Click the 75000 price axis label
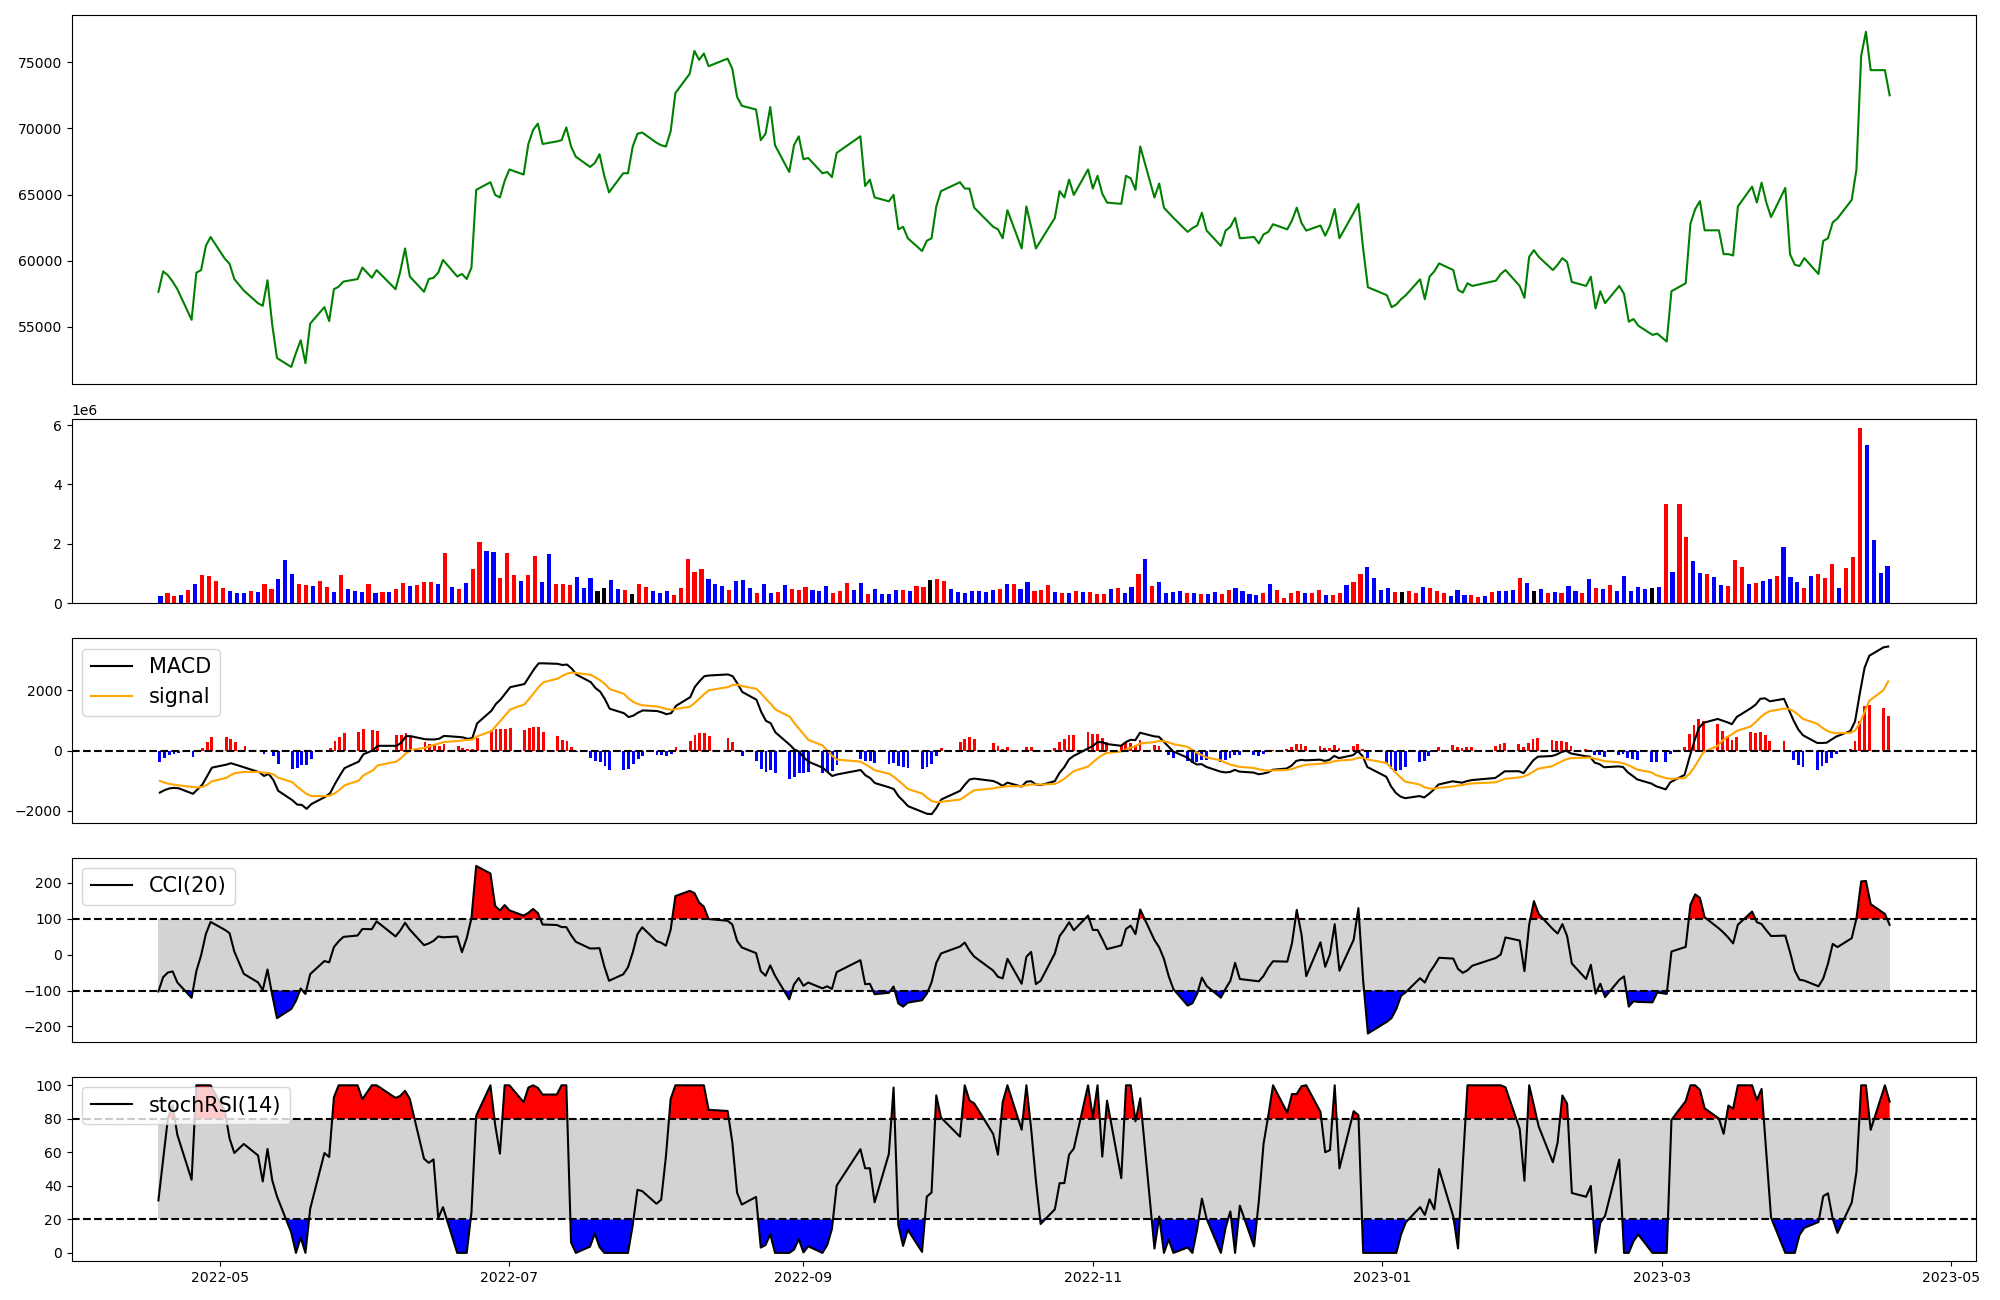The width and height of the screenshot is (2000, 1300). 40,63
